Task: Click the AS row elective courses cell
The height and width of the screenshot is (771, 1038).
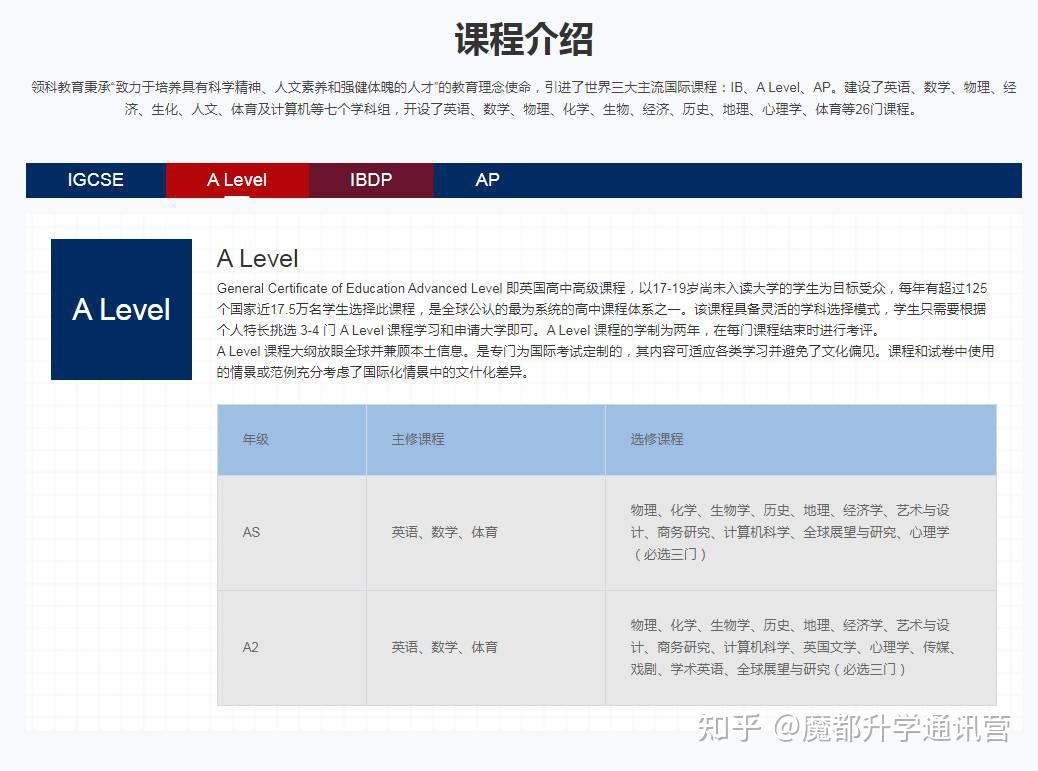Action: (x=801, y=533)
